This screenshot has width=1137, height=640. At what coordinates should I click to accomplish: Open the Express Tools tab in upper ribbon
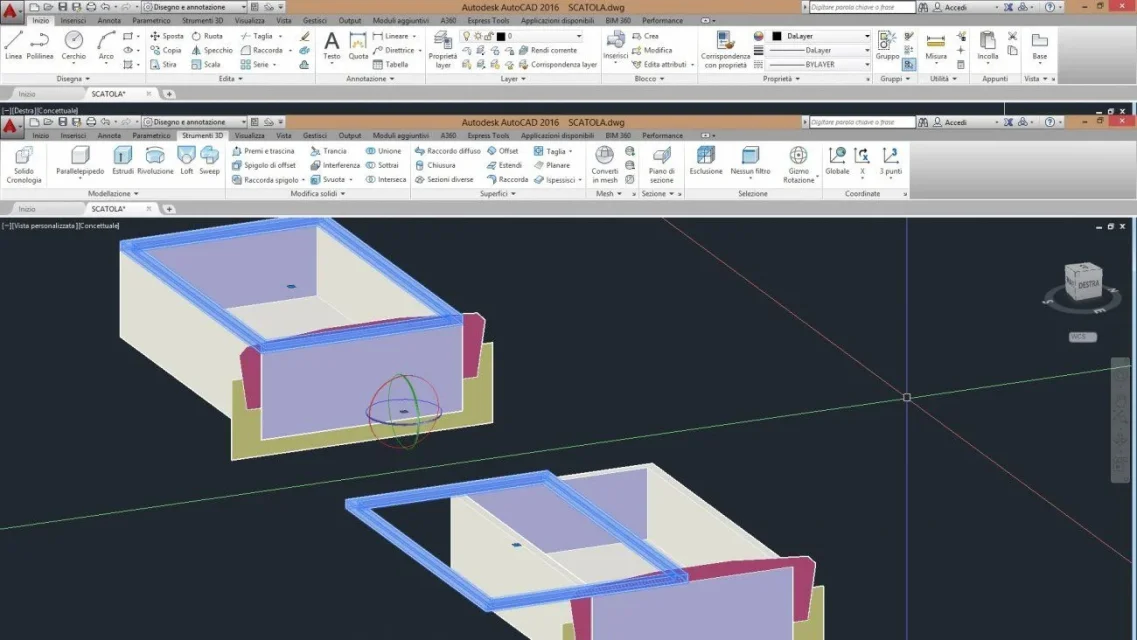click(488, 21)
